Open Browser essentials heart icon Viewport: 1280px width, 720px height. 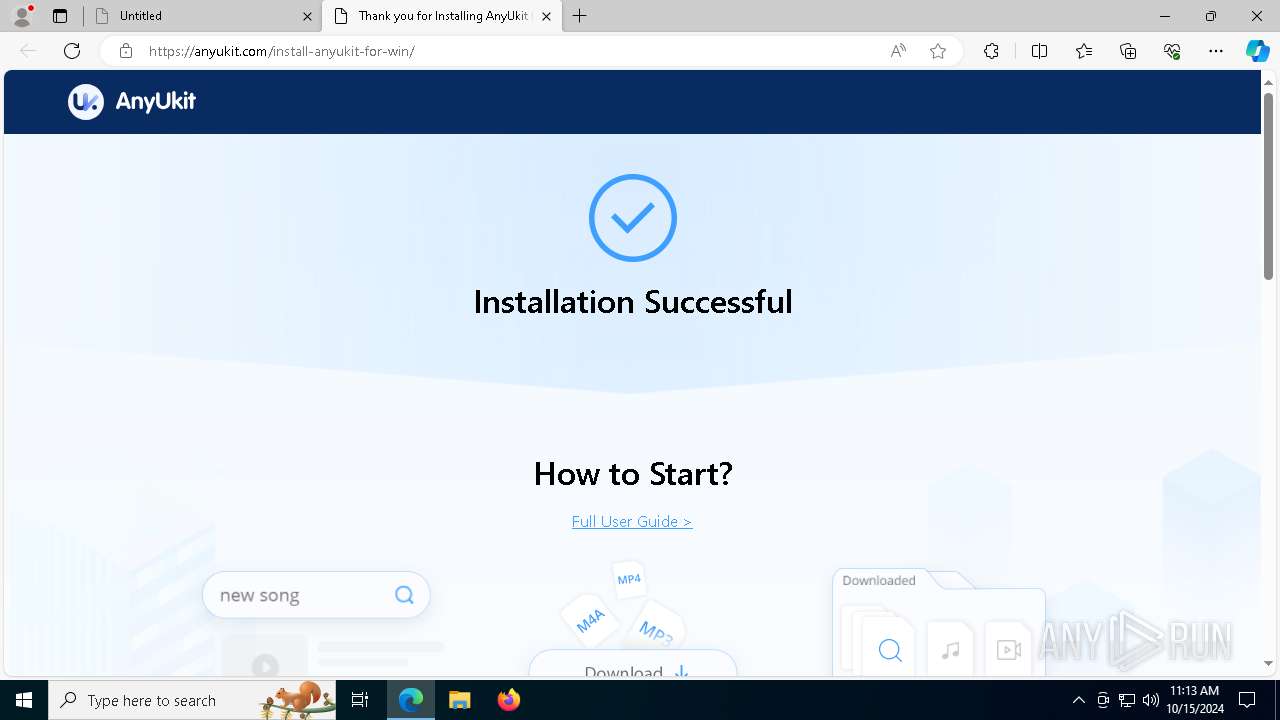pyautogui.click(x=1172, y=51)
